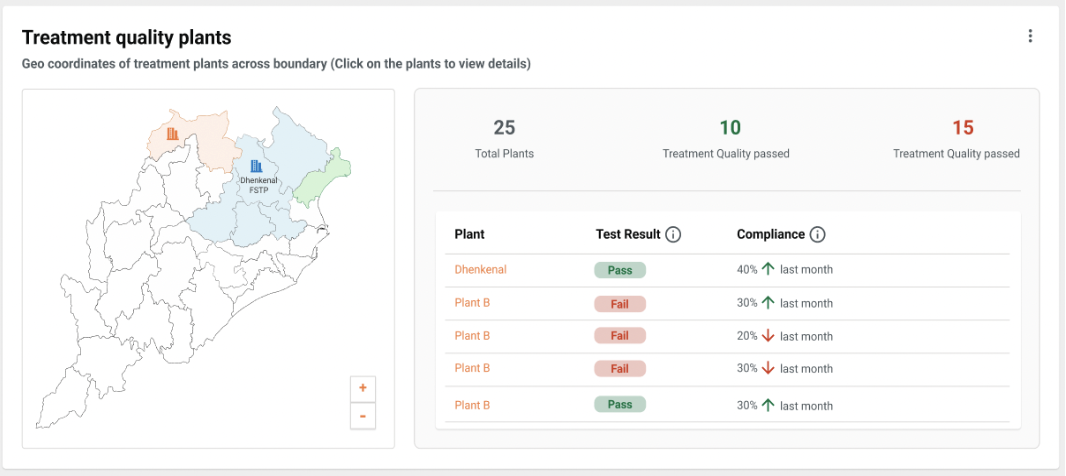The height and width of the screenshot is (476, 1066).
Task: Click the Test Result info icon
Action: 673,235
